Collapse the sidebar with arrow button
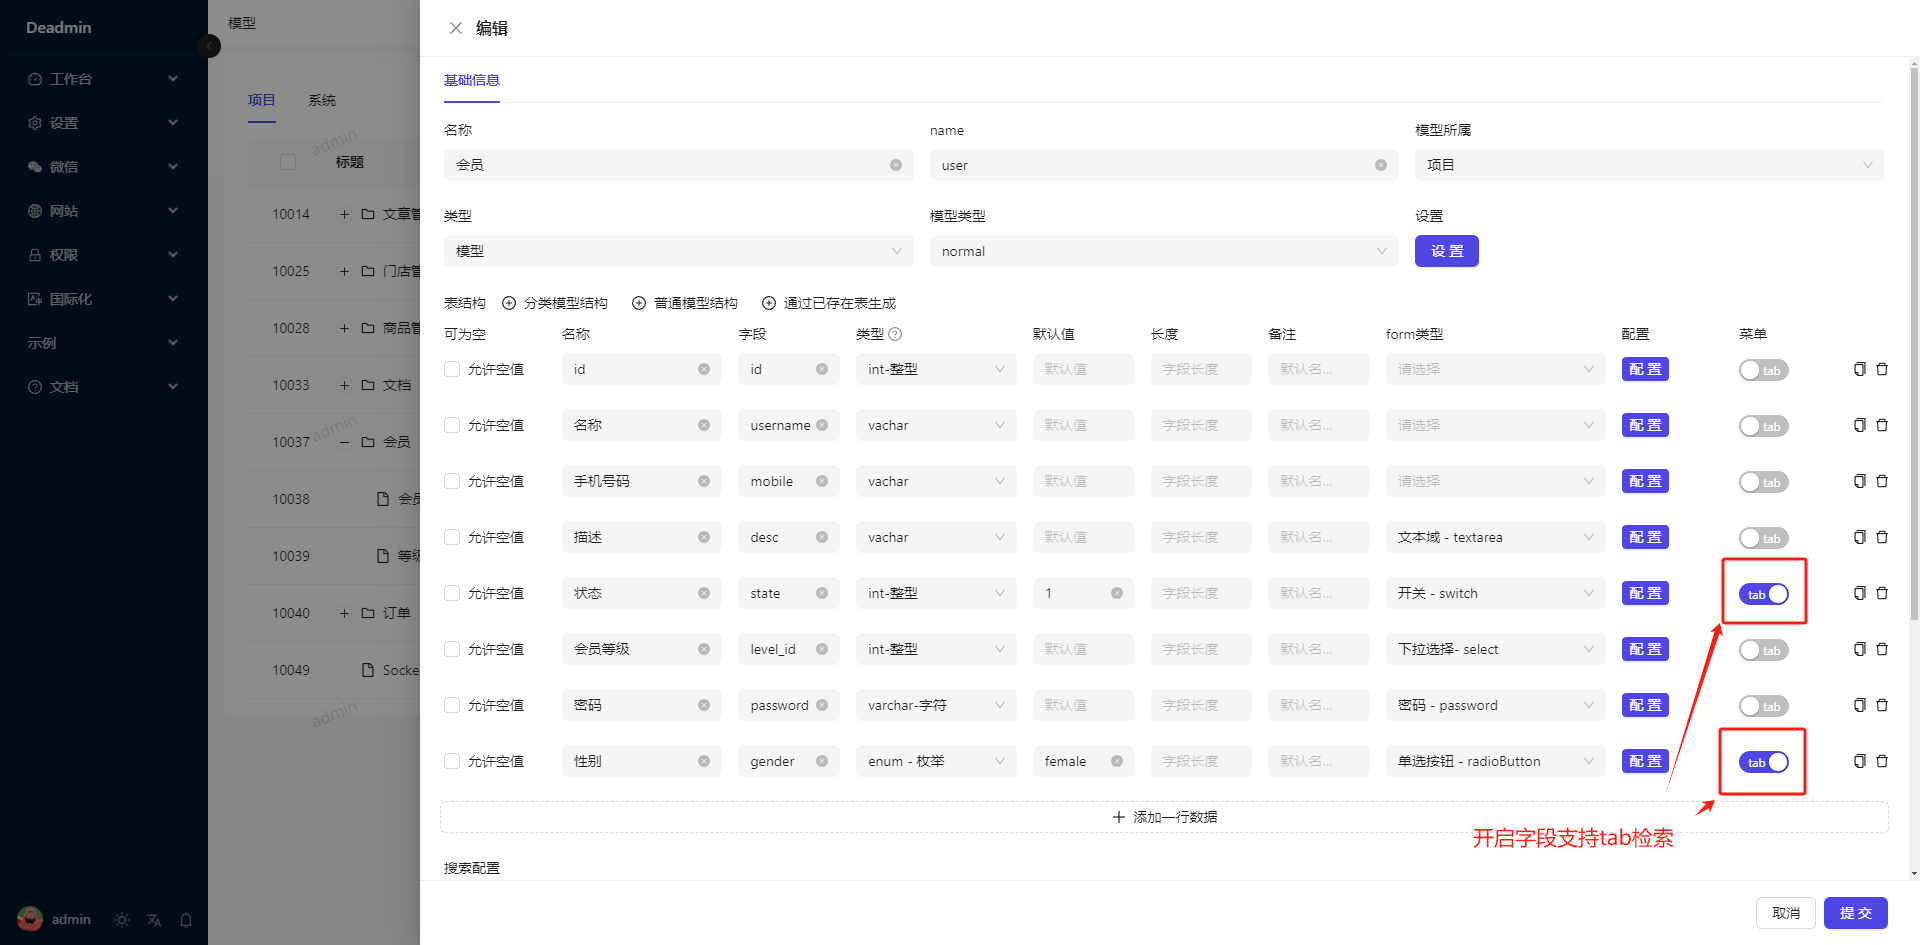Screen dimensions: 1920x945 click(x=209, y=46)
